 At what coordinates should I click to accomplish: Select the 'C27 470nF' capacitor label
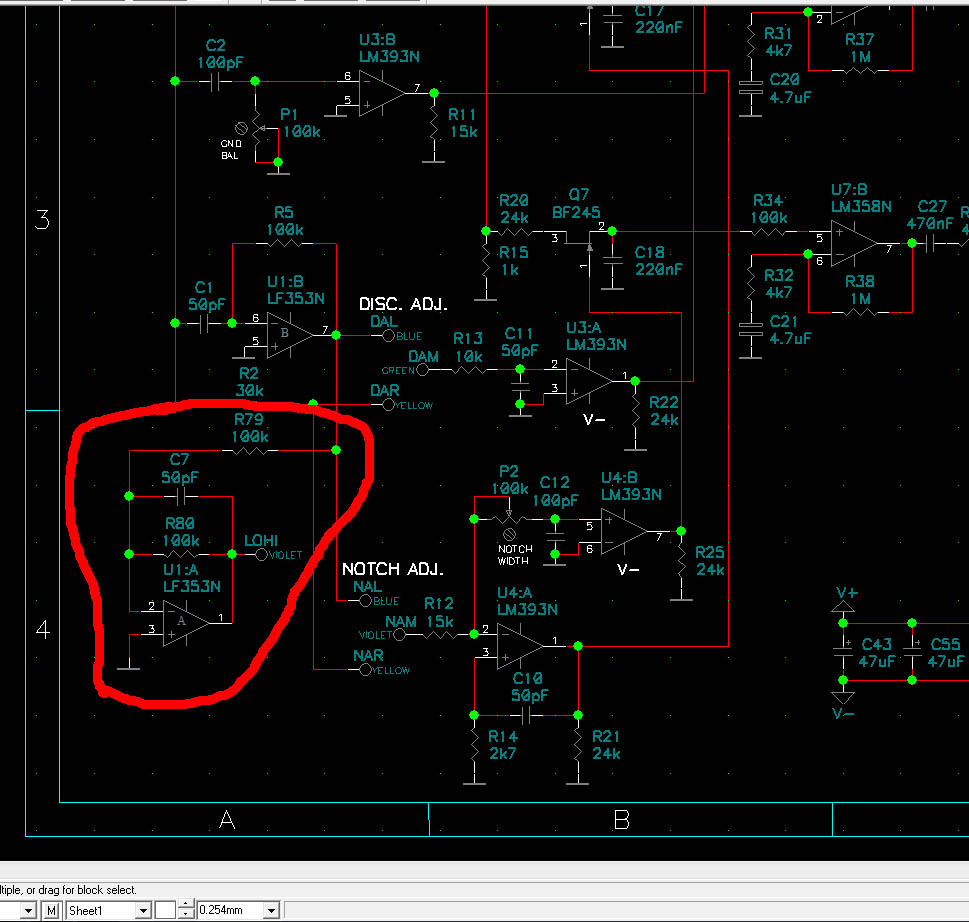(x=930, y=214)
